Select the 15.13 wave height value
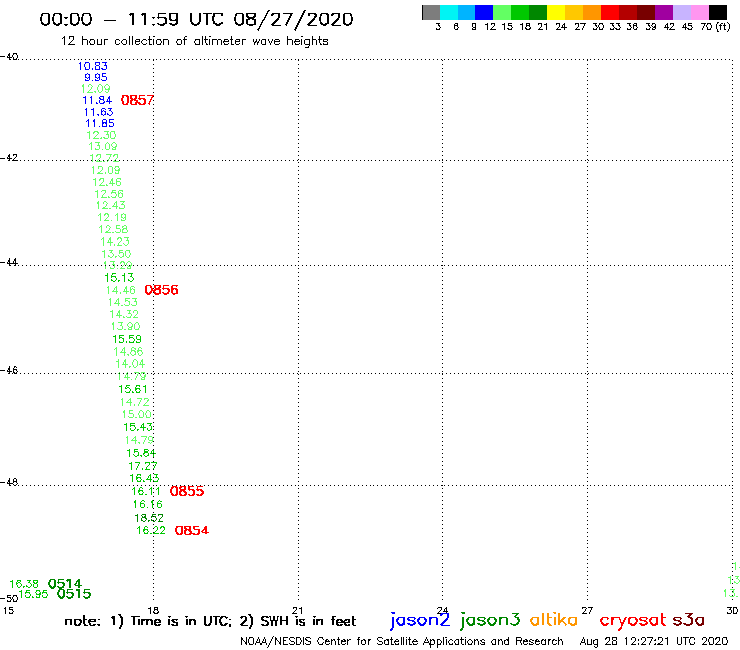 pyautogui.click(x=119, y=278)
